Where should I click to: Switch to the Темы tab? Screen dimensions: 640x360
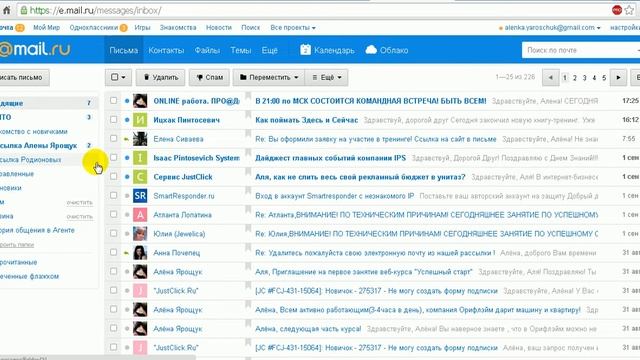pos(240,50)
